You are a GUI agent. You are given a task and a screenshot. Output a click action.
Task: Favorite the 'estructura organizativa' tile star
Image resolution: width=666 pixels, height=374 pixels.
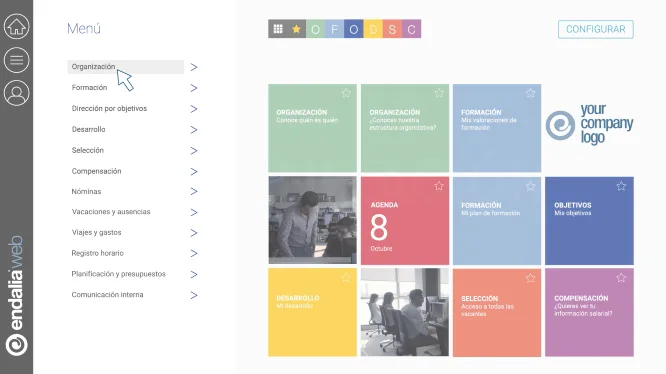(x=439, y=93)
